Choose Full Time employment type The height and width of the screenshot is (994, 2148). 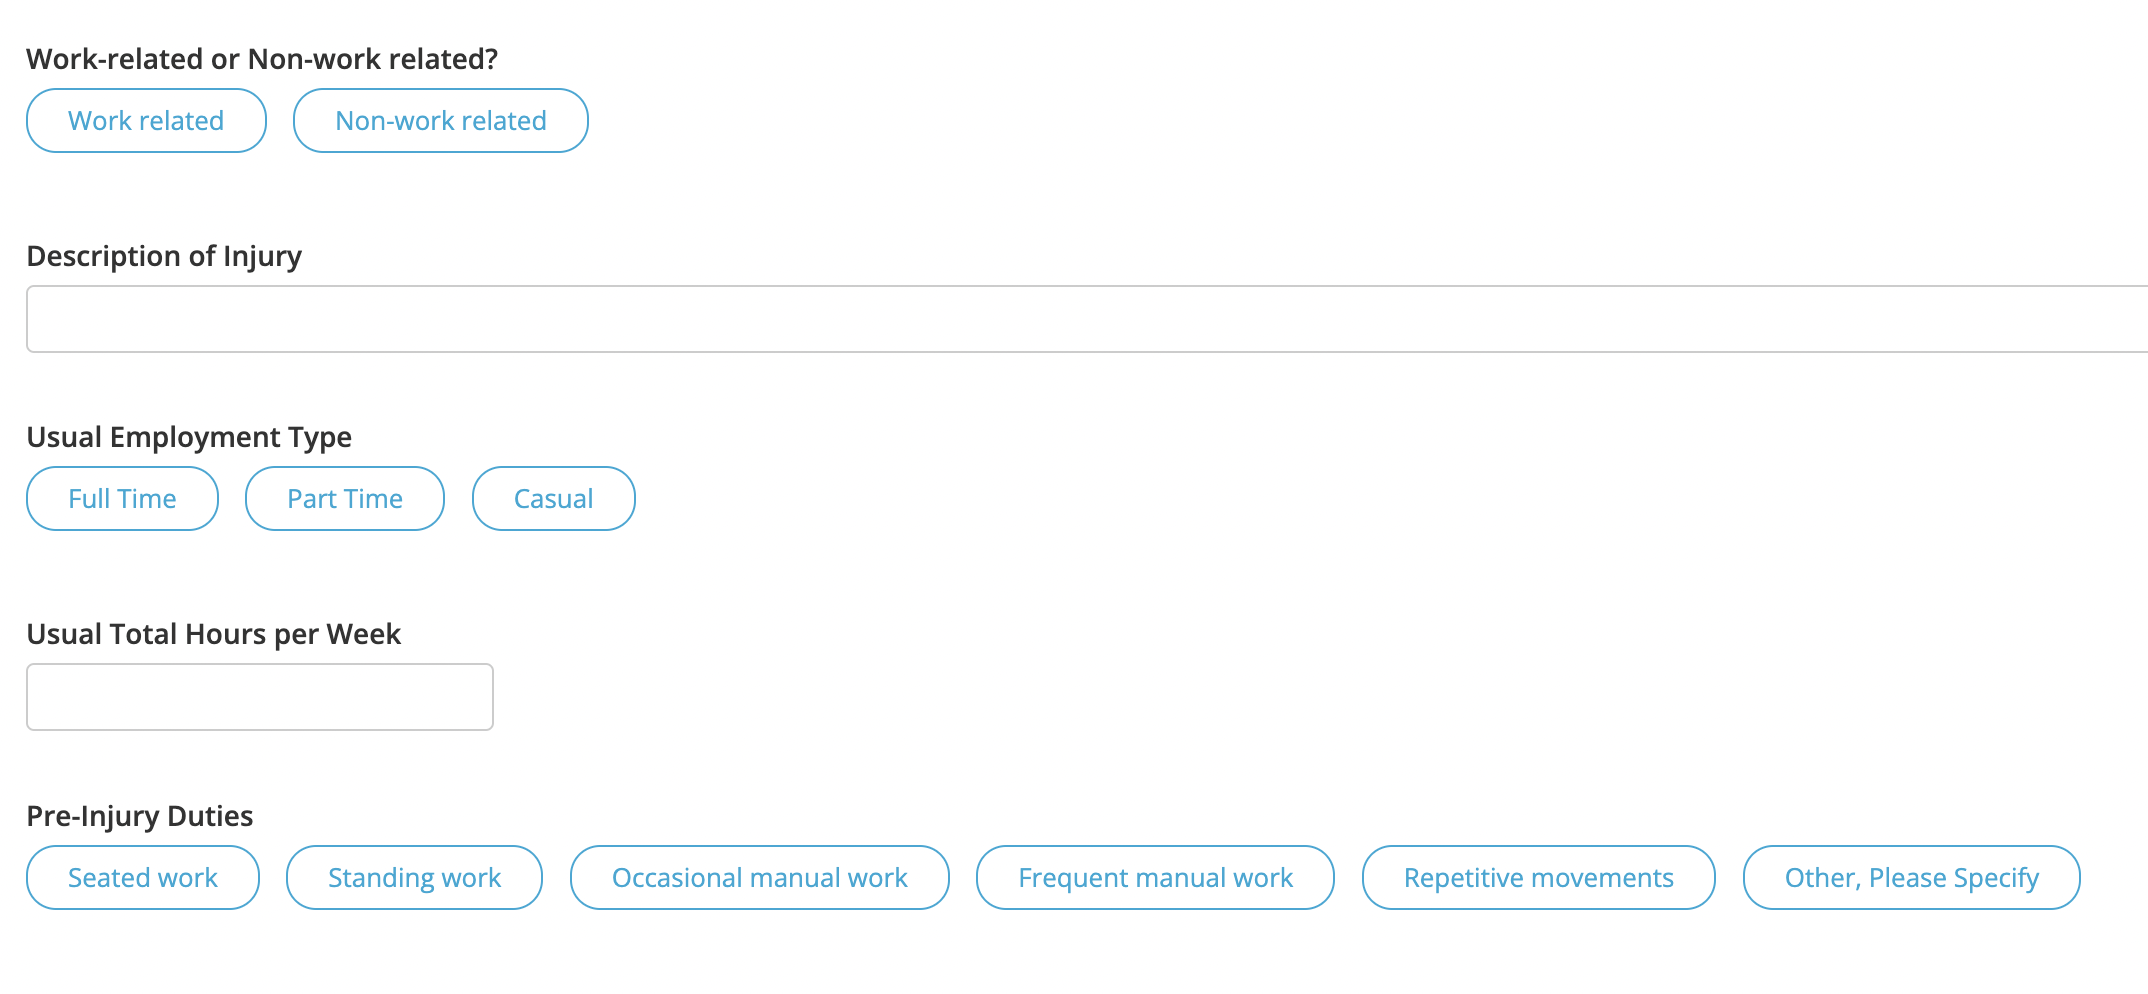pyautogui.click(x=122, y=498)
